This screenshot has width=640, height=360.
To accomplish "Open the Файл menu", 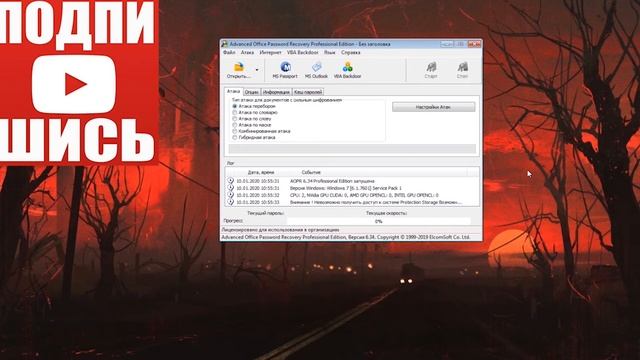I will click(229, 53).
